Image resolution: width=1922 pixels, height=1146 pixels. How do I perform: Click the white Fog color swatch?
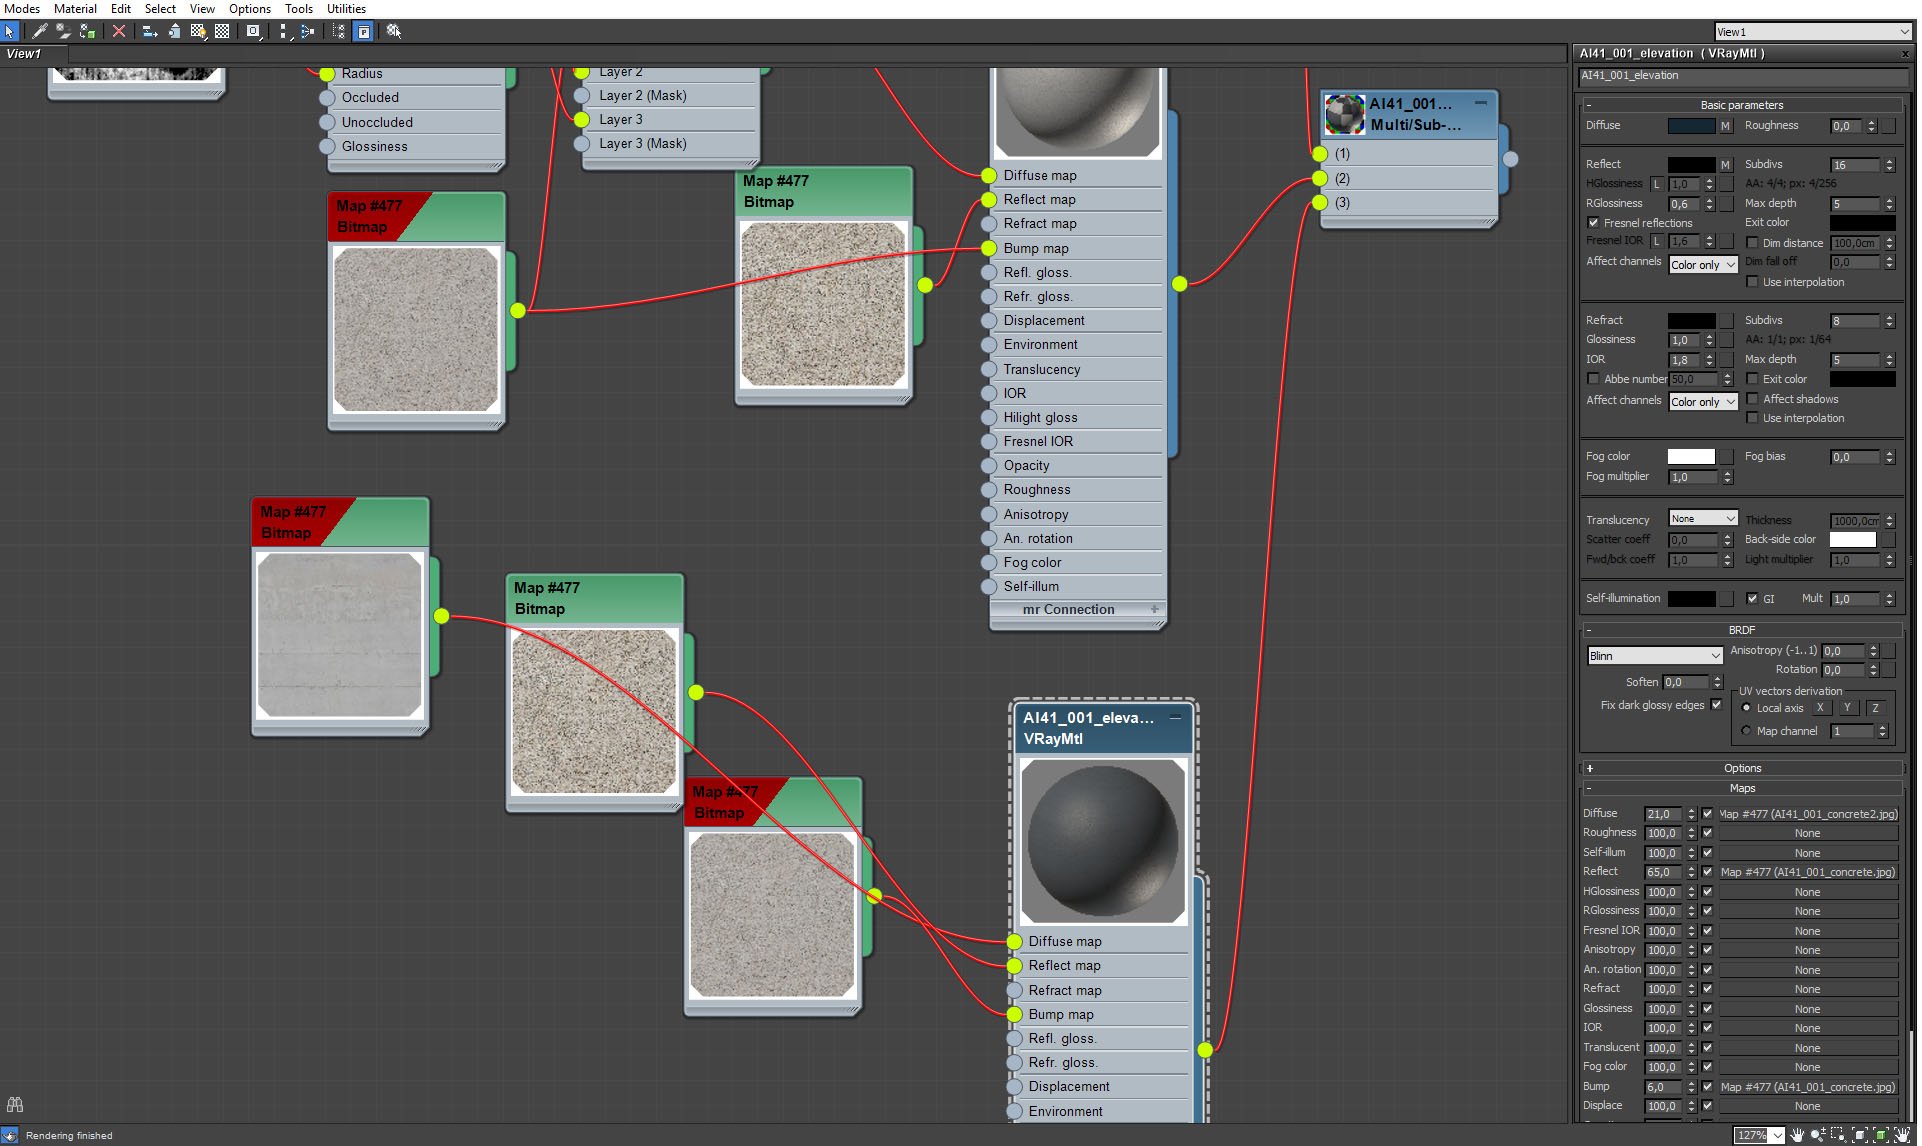[x=1691, y=457]
